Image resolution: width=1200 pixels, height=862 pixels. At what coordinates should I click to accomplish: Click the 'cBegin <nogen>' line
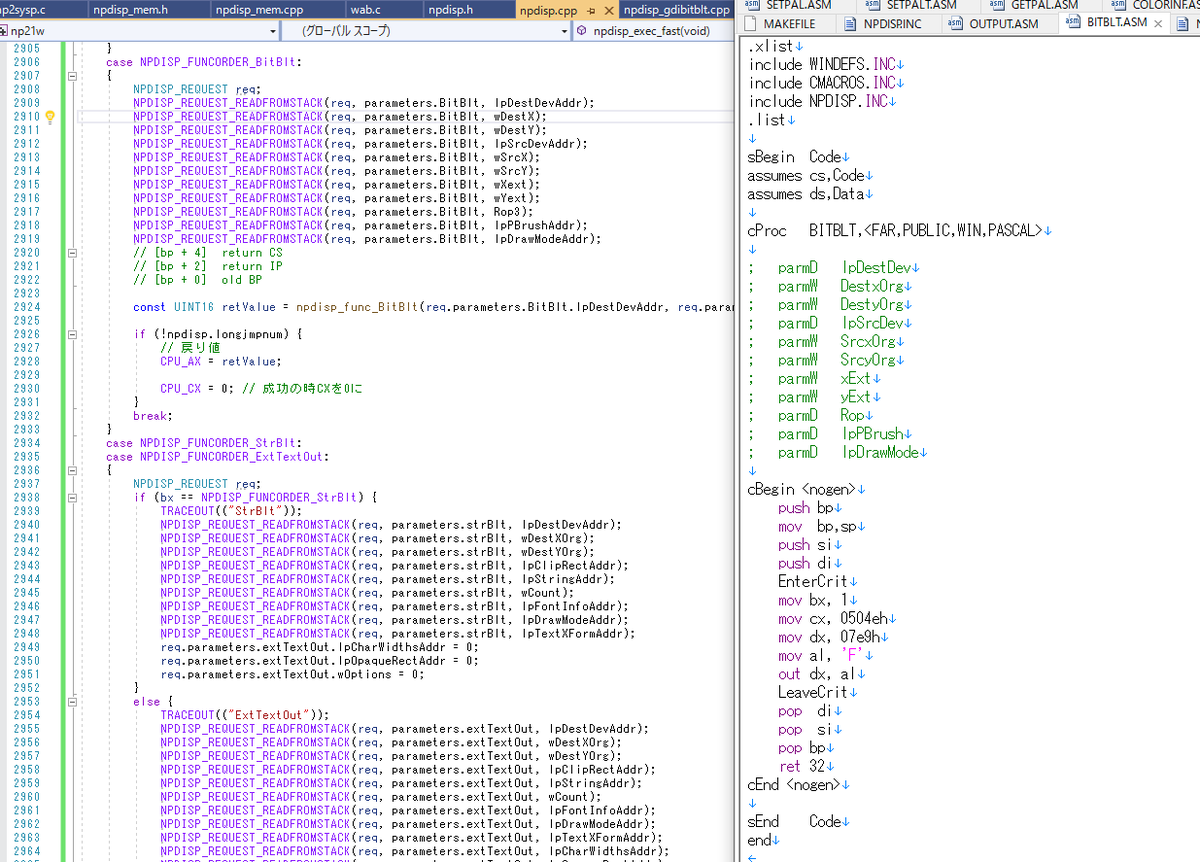click(803, 490)
